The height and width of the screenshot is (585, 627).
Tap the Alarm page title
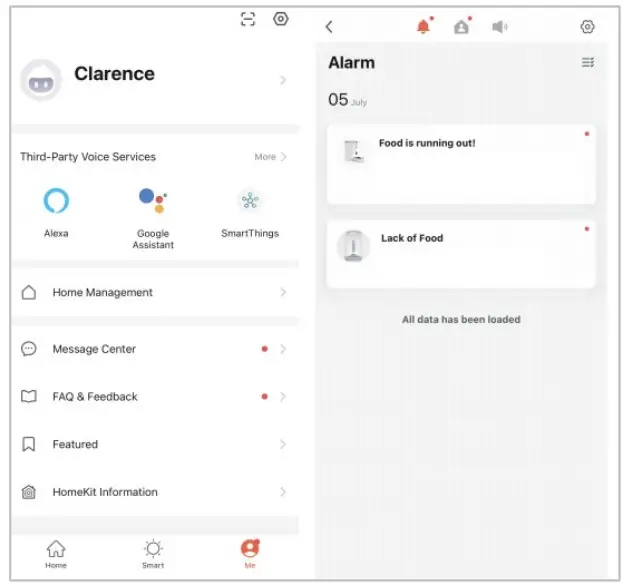coord(351,63)
